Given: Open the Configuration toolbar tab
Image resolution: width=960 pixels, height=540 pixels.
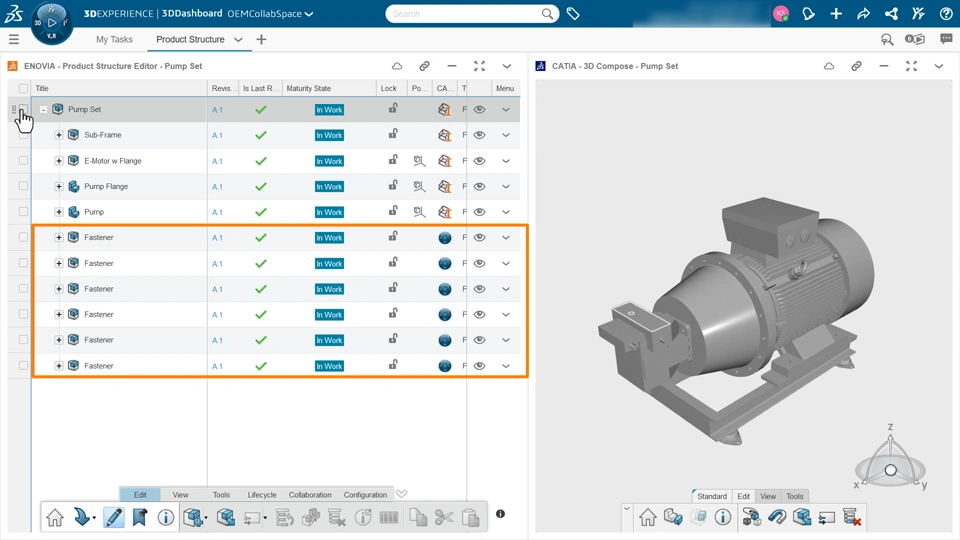Looking at the screenshot, I should pos(366,495).
